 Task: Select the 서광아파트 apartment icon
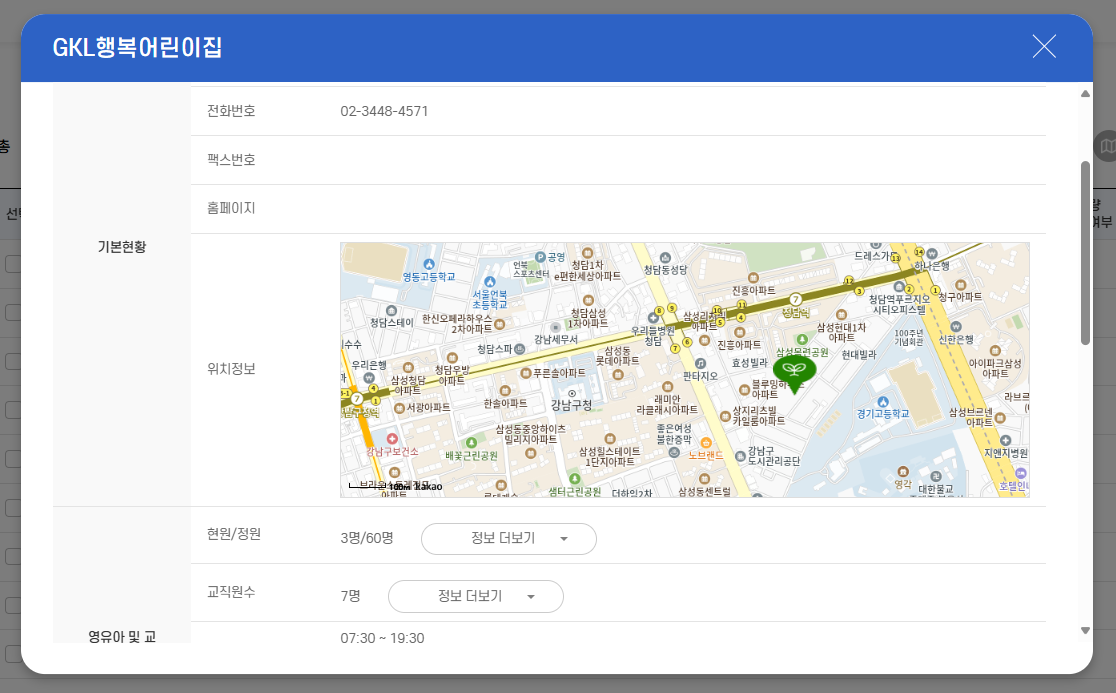pyautogui.click(x=399, y=408)
